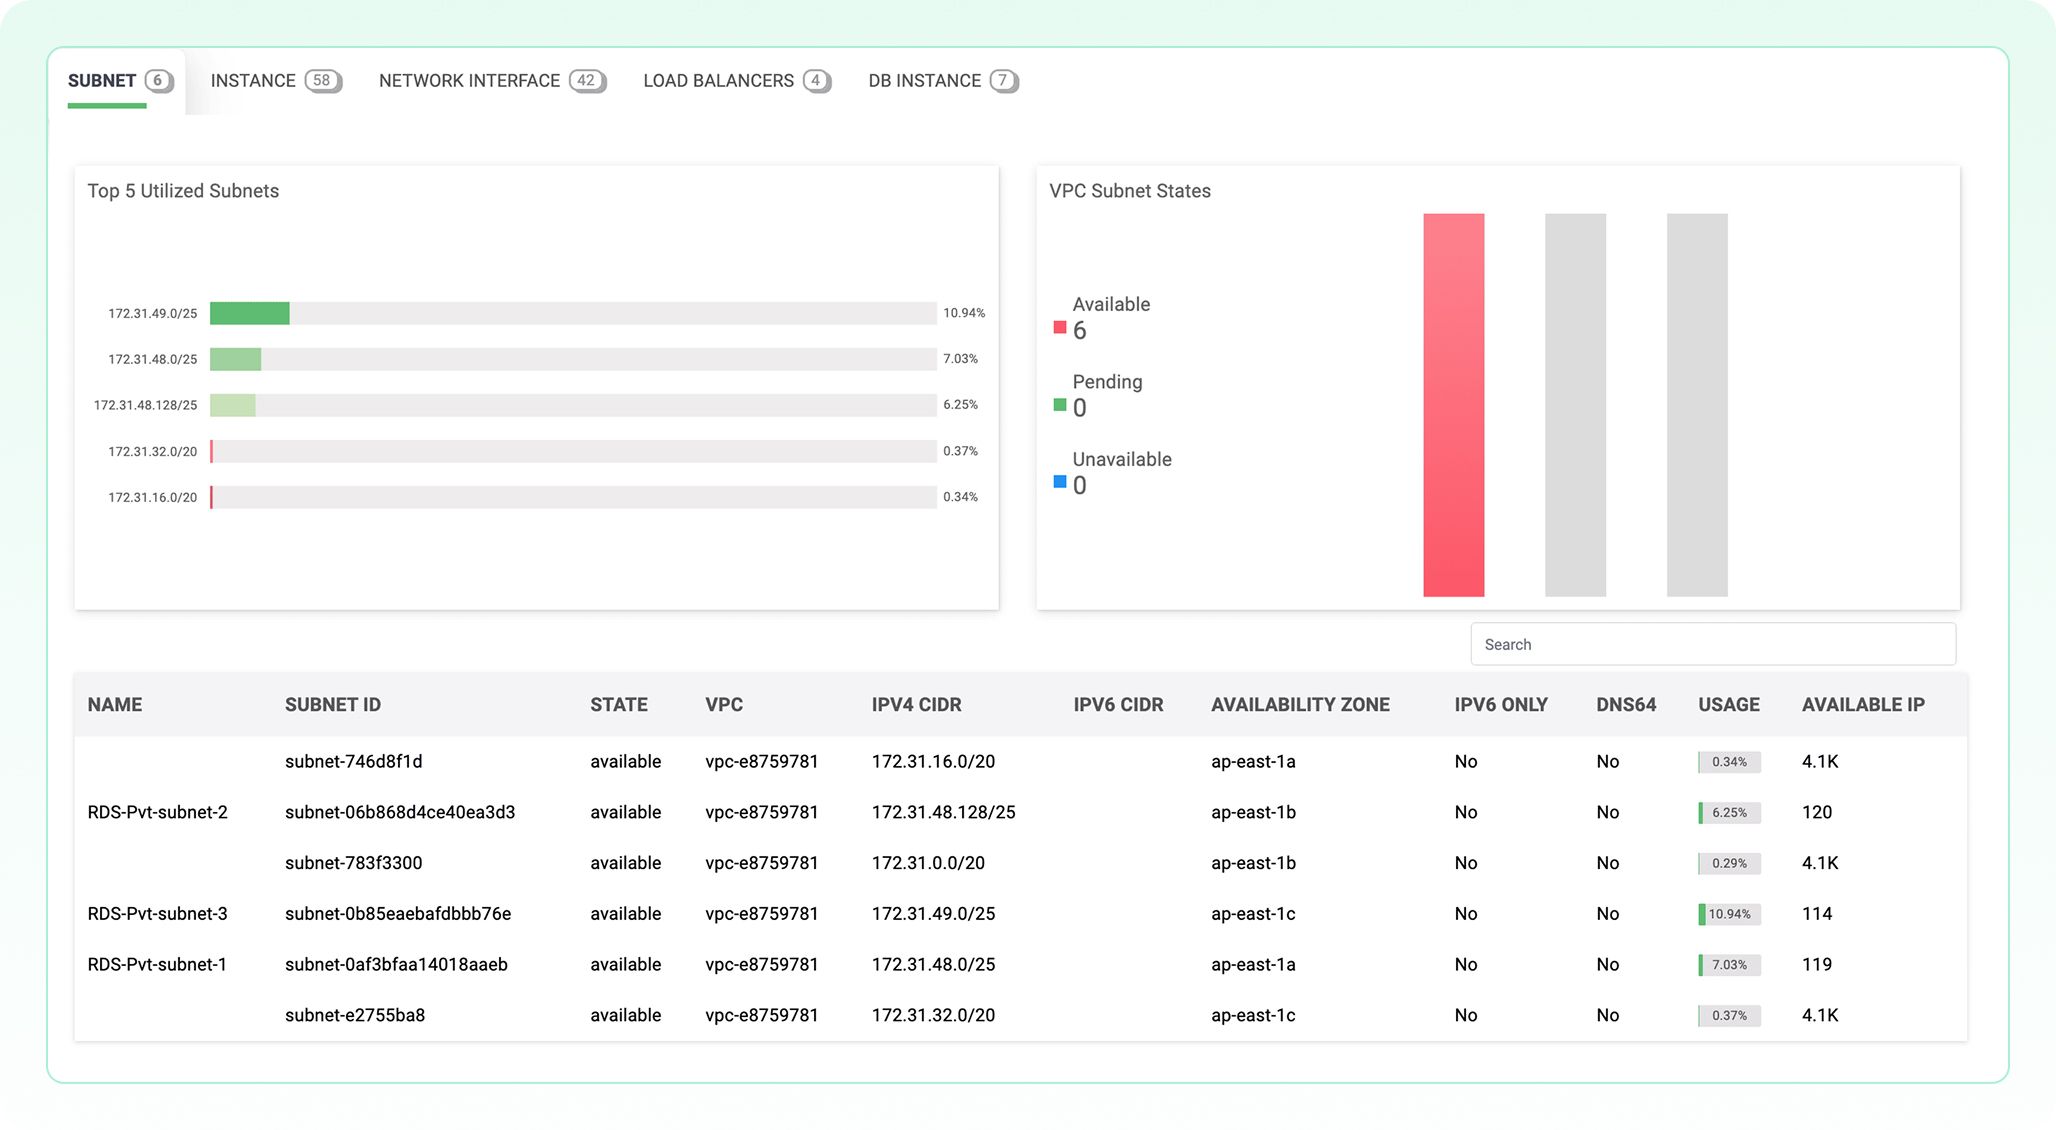The width and height of the screenshot is (2056, 1130).
Task: View the DB INSTANCE tab
Action: point(924,81)
